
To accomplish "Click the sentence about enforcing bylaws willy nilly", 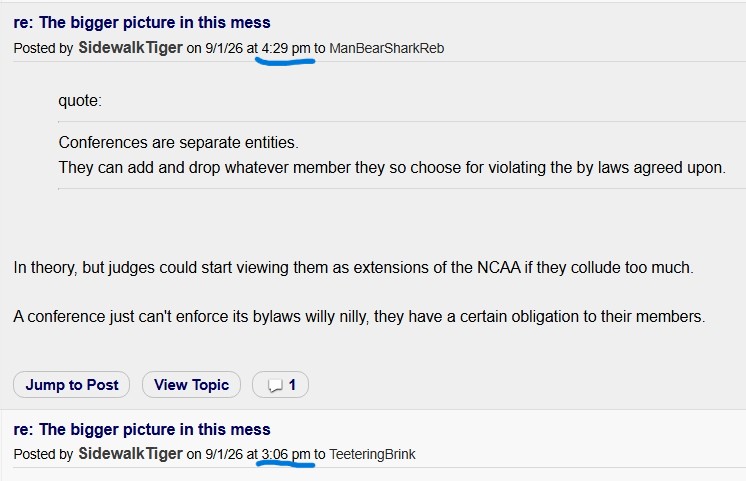I will [359, 316].
